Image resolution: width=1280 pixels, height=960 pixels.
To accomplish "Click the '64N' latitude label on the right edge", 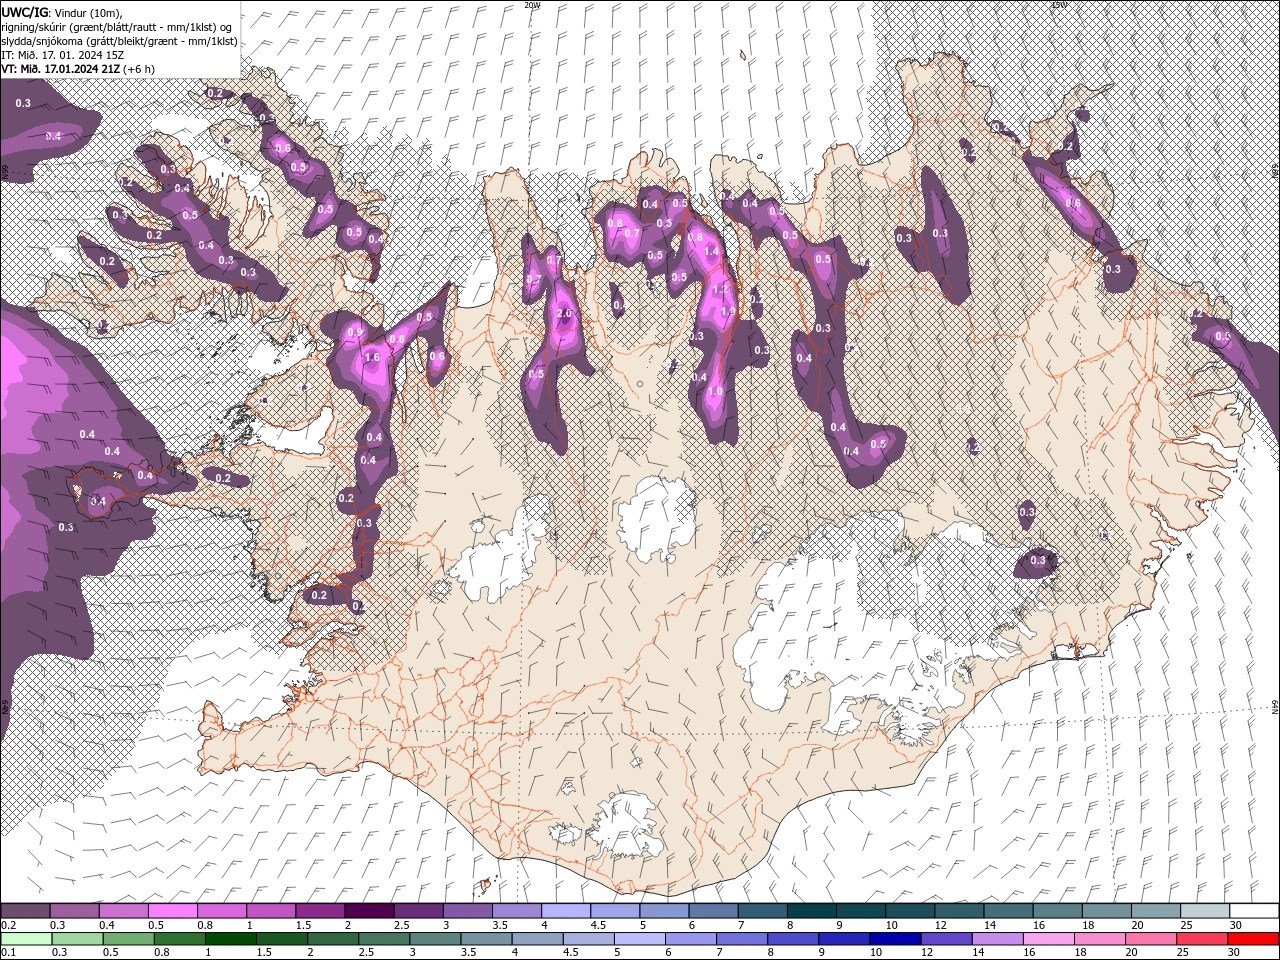I will tap(1275, 707).
